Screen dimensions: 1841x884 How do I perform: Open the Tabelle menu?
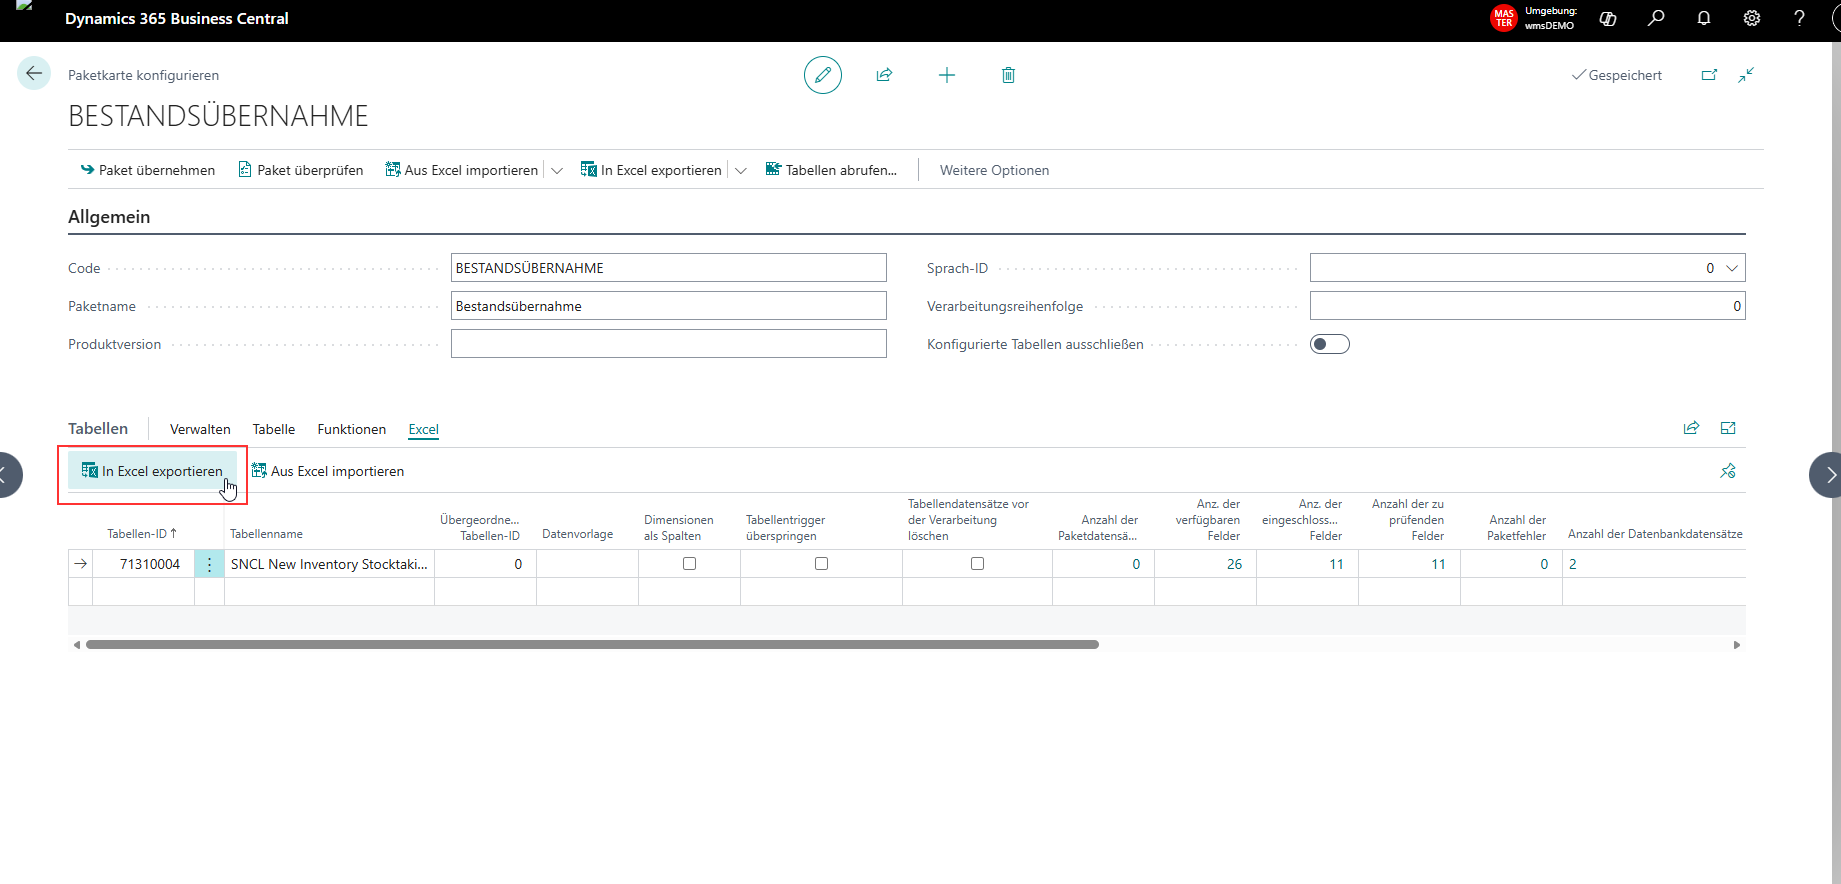[x=274, y=429]
